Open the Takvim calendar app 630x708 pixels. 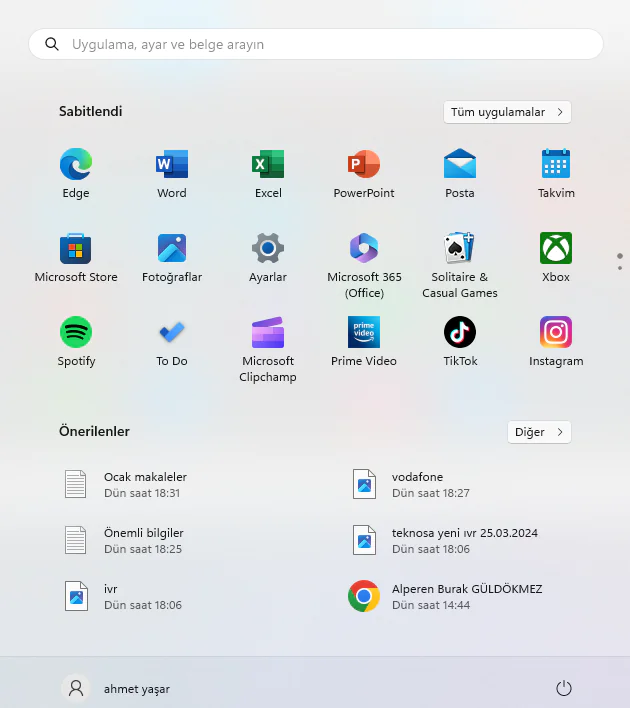[556, 173]
